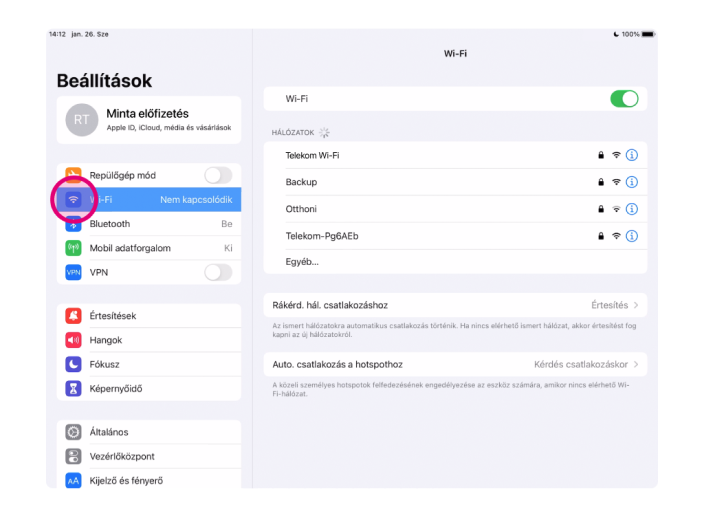Enable Repülőgép mód toggle
The width and height of the screenshot is (704, 514).
click(x=217, y=176)
